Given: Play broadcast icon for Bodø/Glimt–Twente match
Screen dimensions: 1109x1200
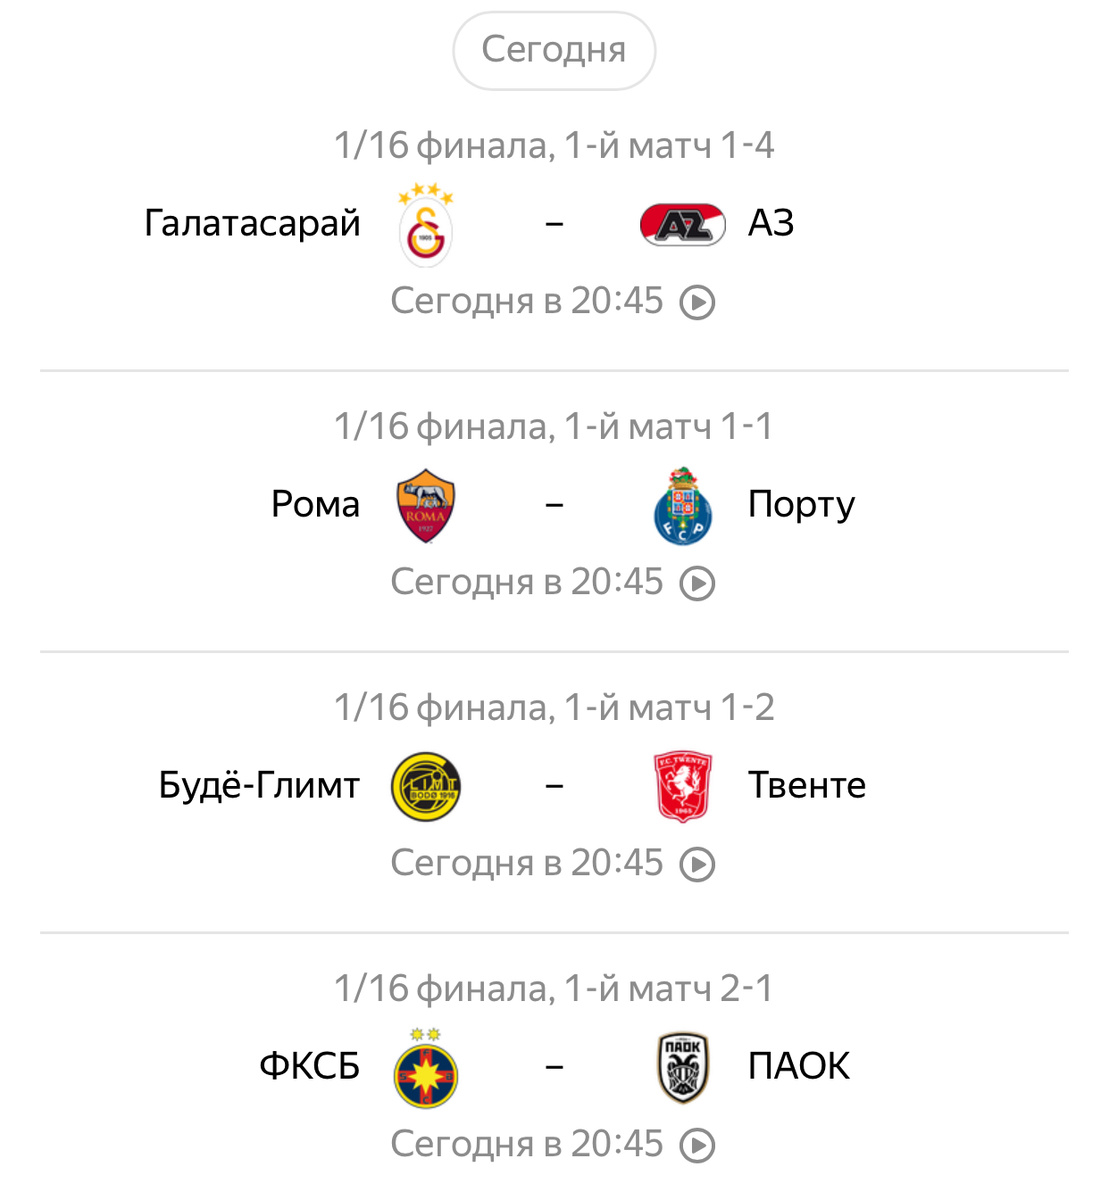Looking at the screenshot, I should (697, 864).
